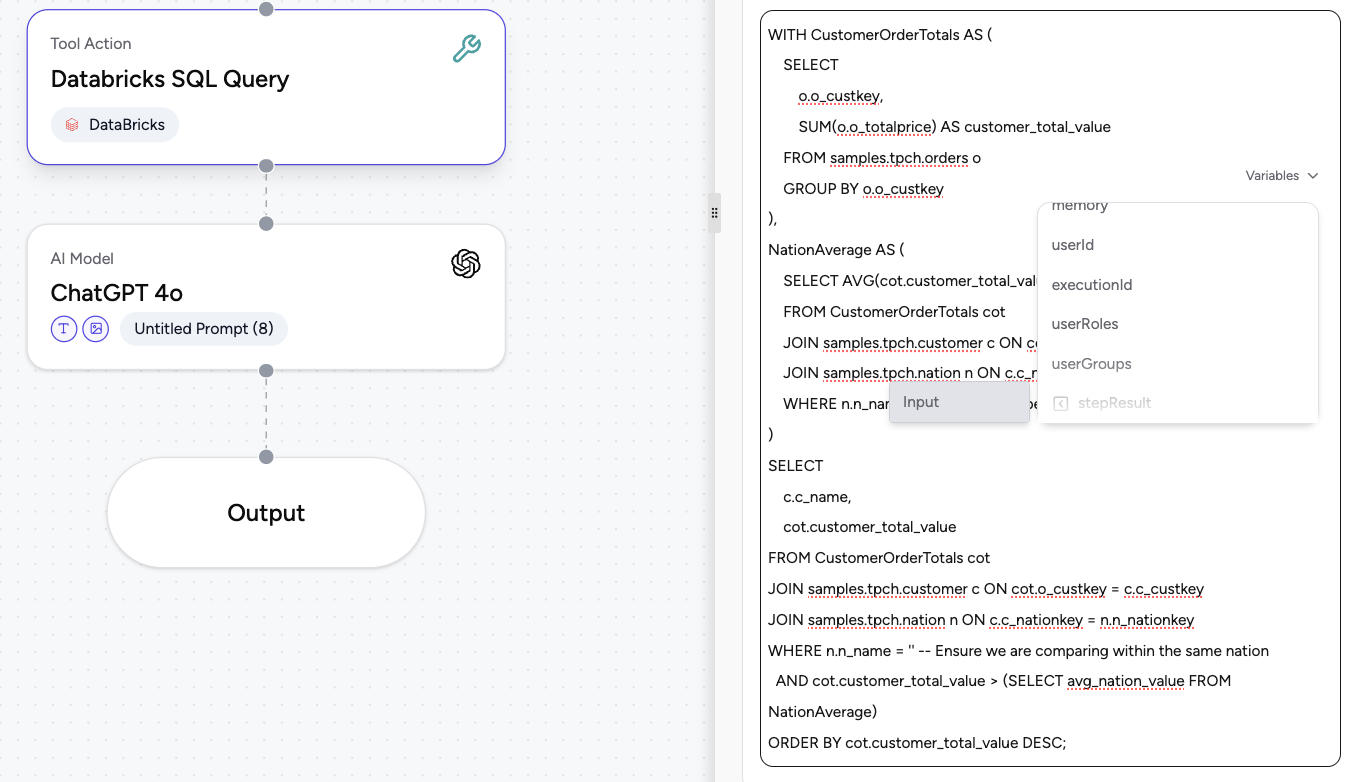Choose userRoles variable

(1178, 324)
